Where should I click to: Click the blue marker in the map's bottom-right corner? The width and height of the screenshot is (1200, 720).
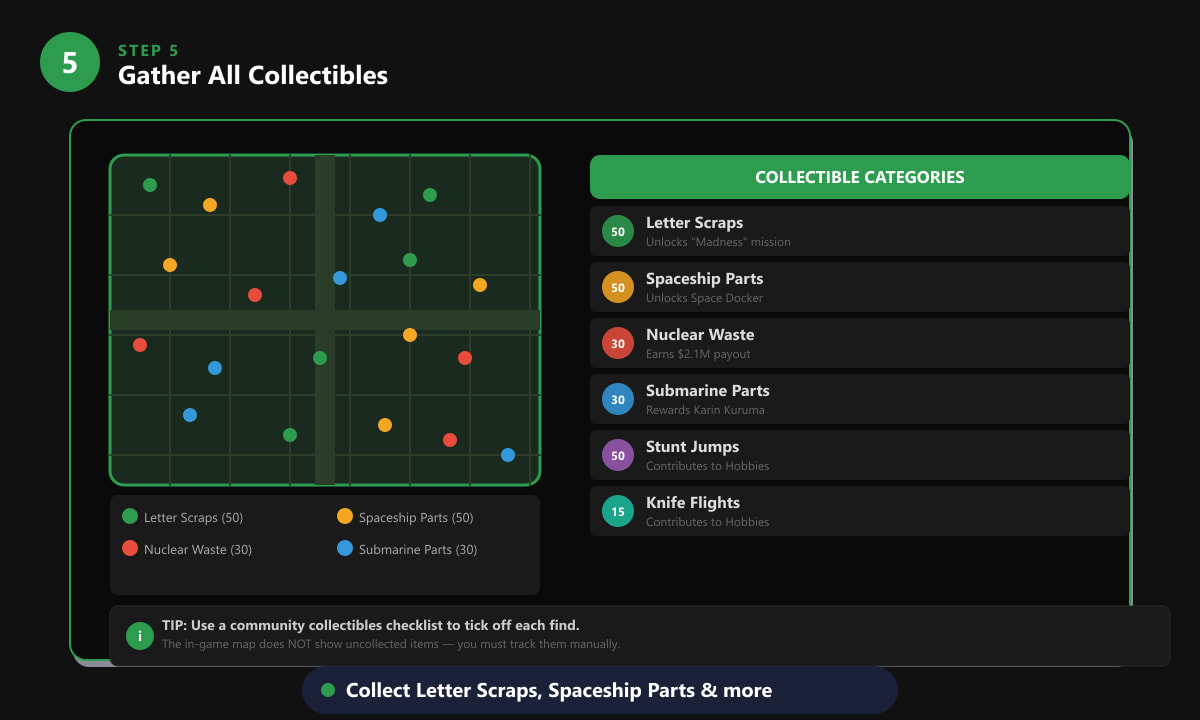tap(508, 455)
